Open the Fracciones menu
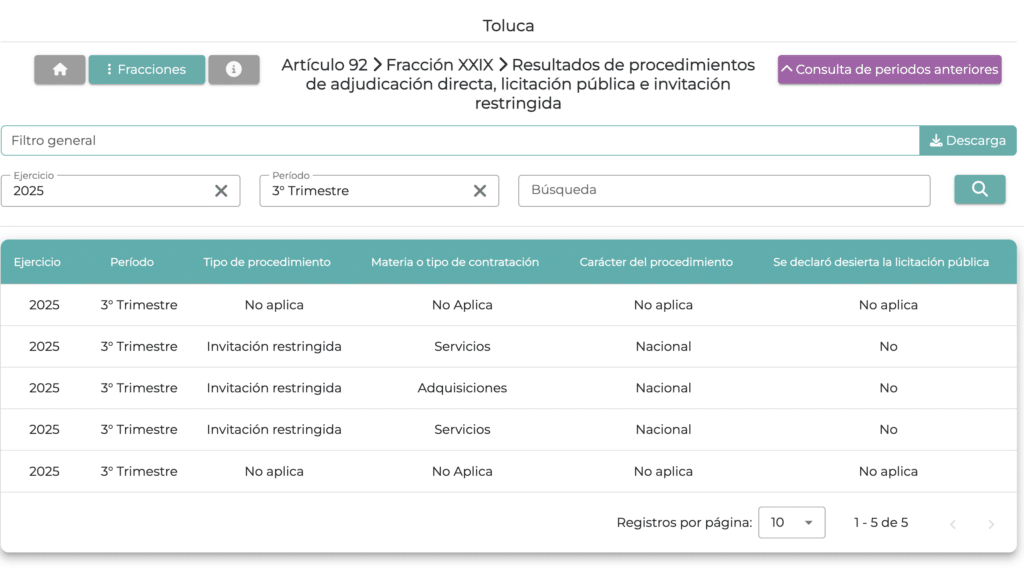1024x570 pixels. [x=147, y=70]
